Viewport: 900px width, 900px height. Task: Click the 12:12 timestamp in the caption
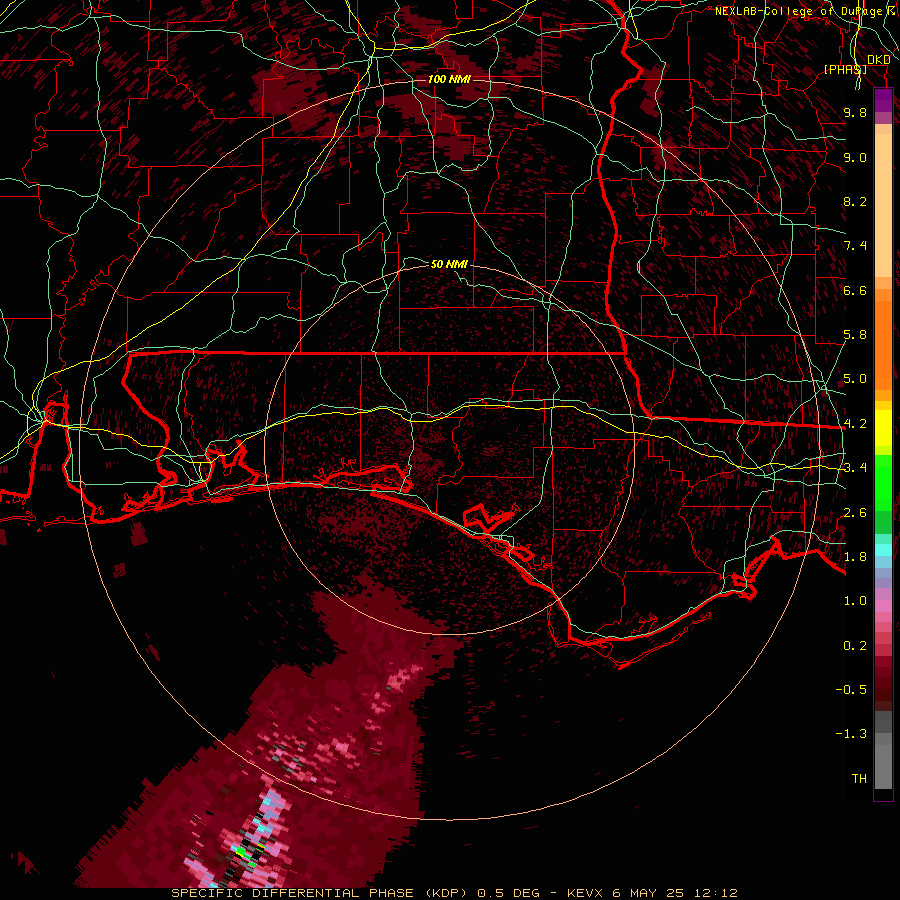(x=715, y=893)
